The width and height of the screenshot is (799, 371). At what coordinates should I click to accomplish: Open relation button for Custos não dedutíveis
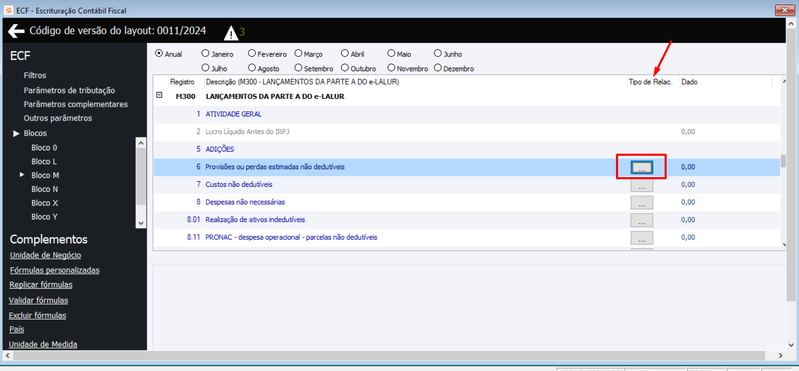(642, 186)
